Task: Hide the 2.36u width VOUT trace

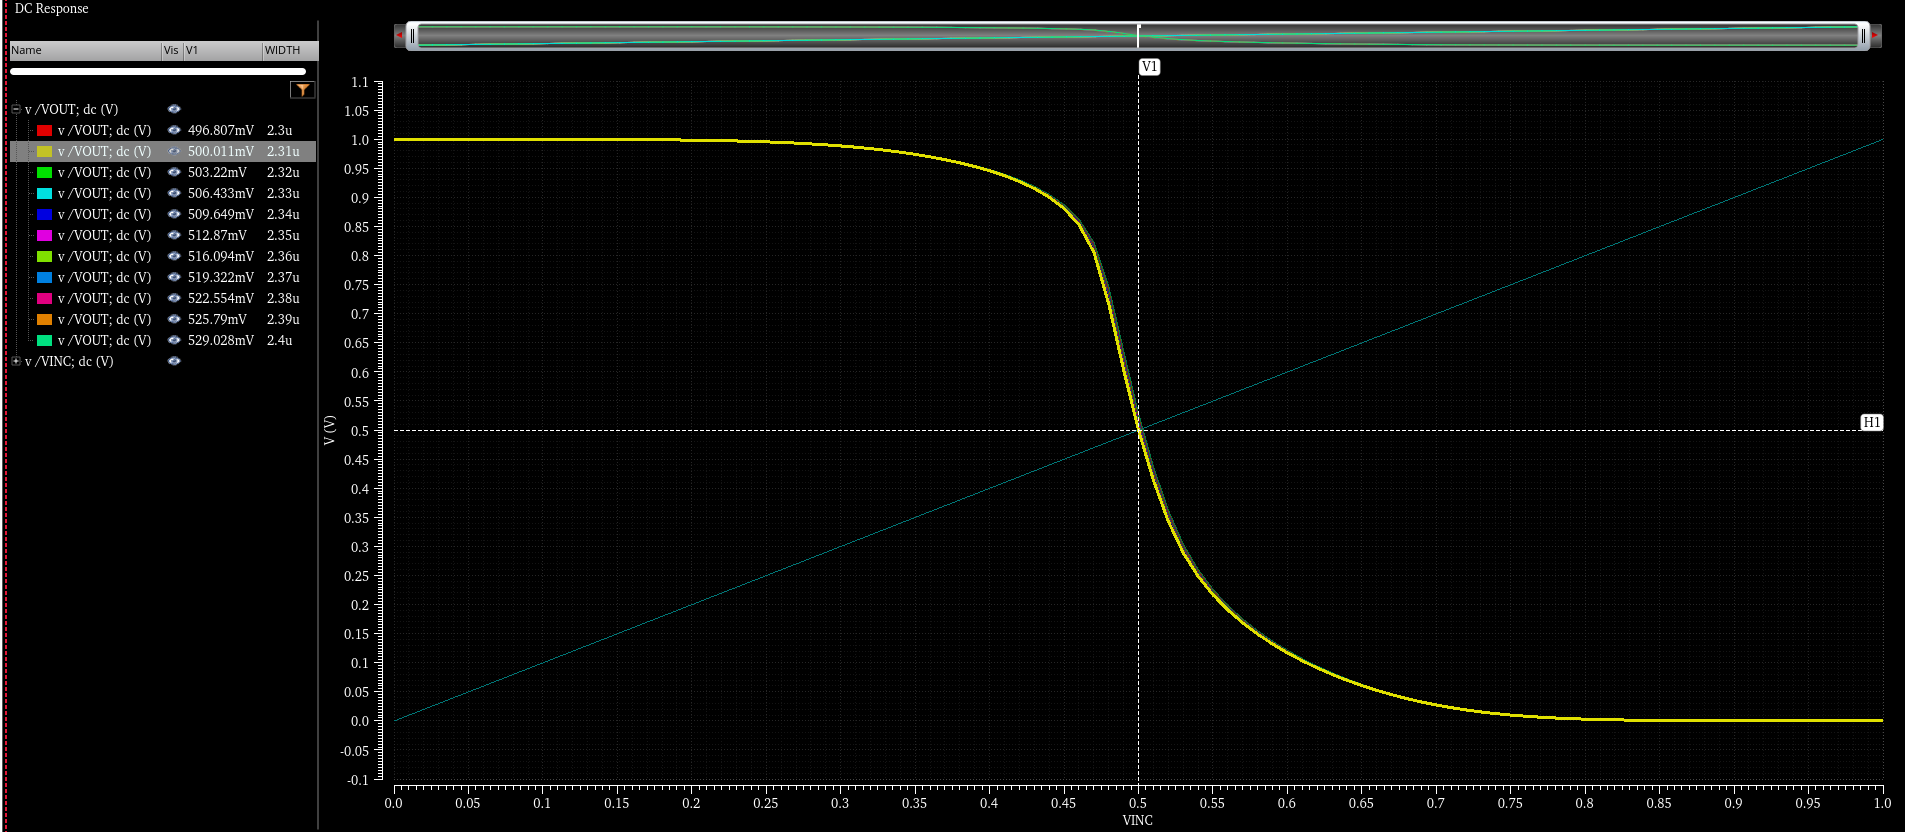Action: click(x=174, y=256)
